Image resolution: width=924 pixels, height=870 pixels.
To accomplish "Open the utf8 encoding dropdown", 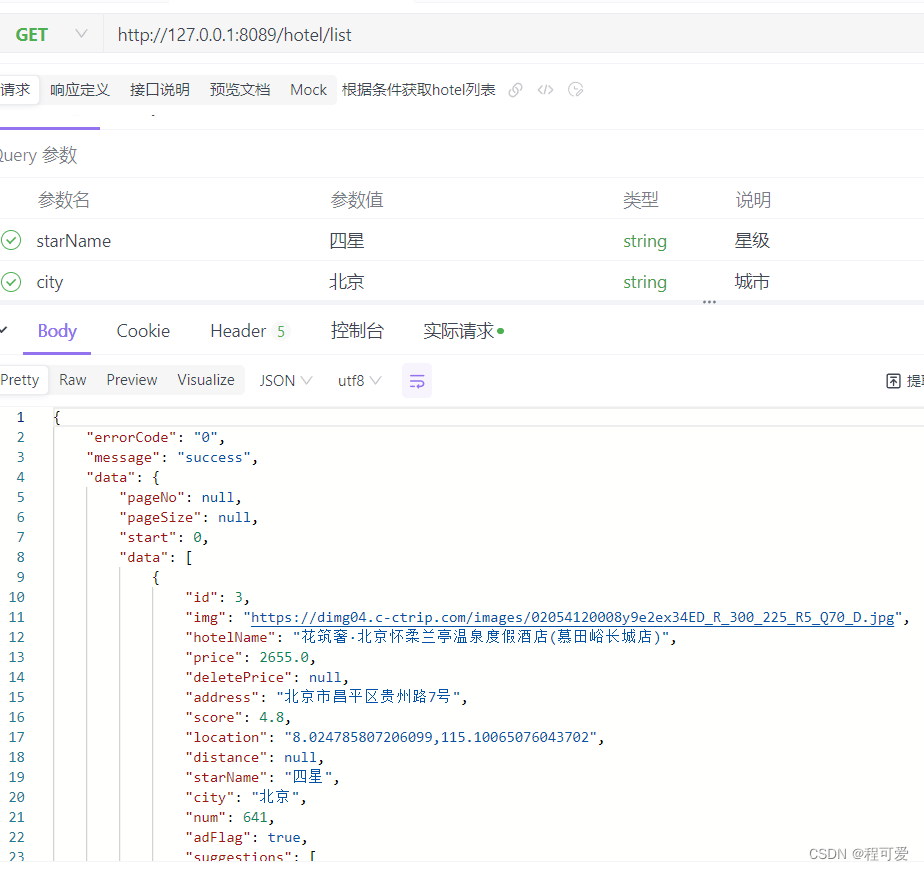I will pos(359,381).
